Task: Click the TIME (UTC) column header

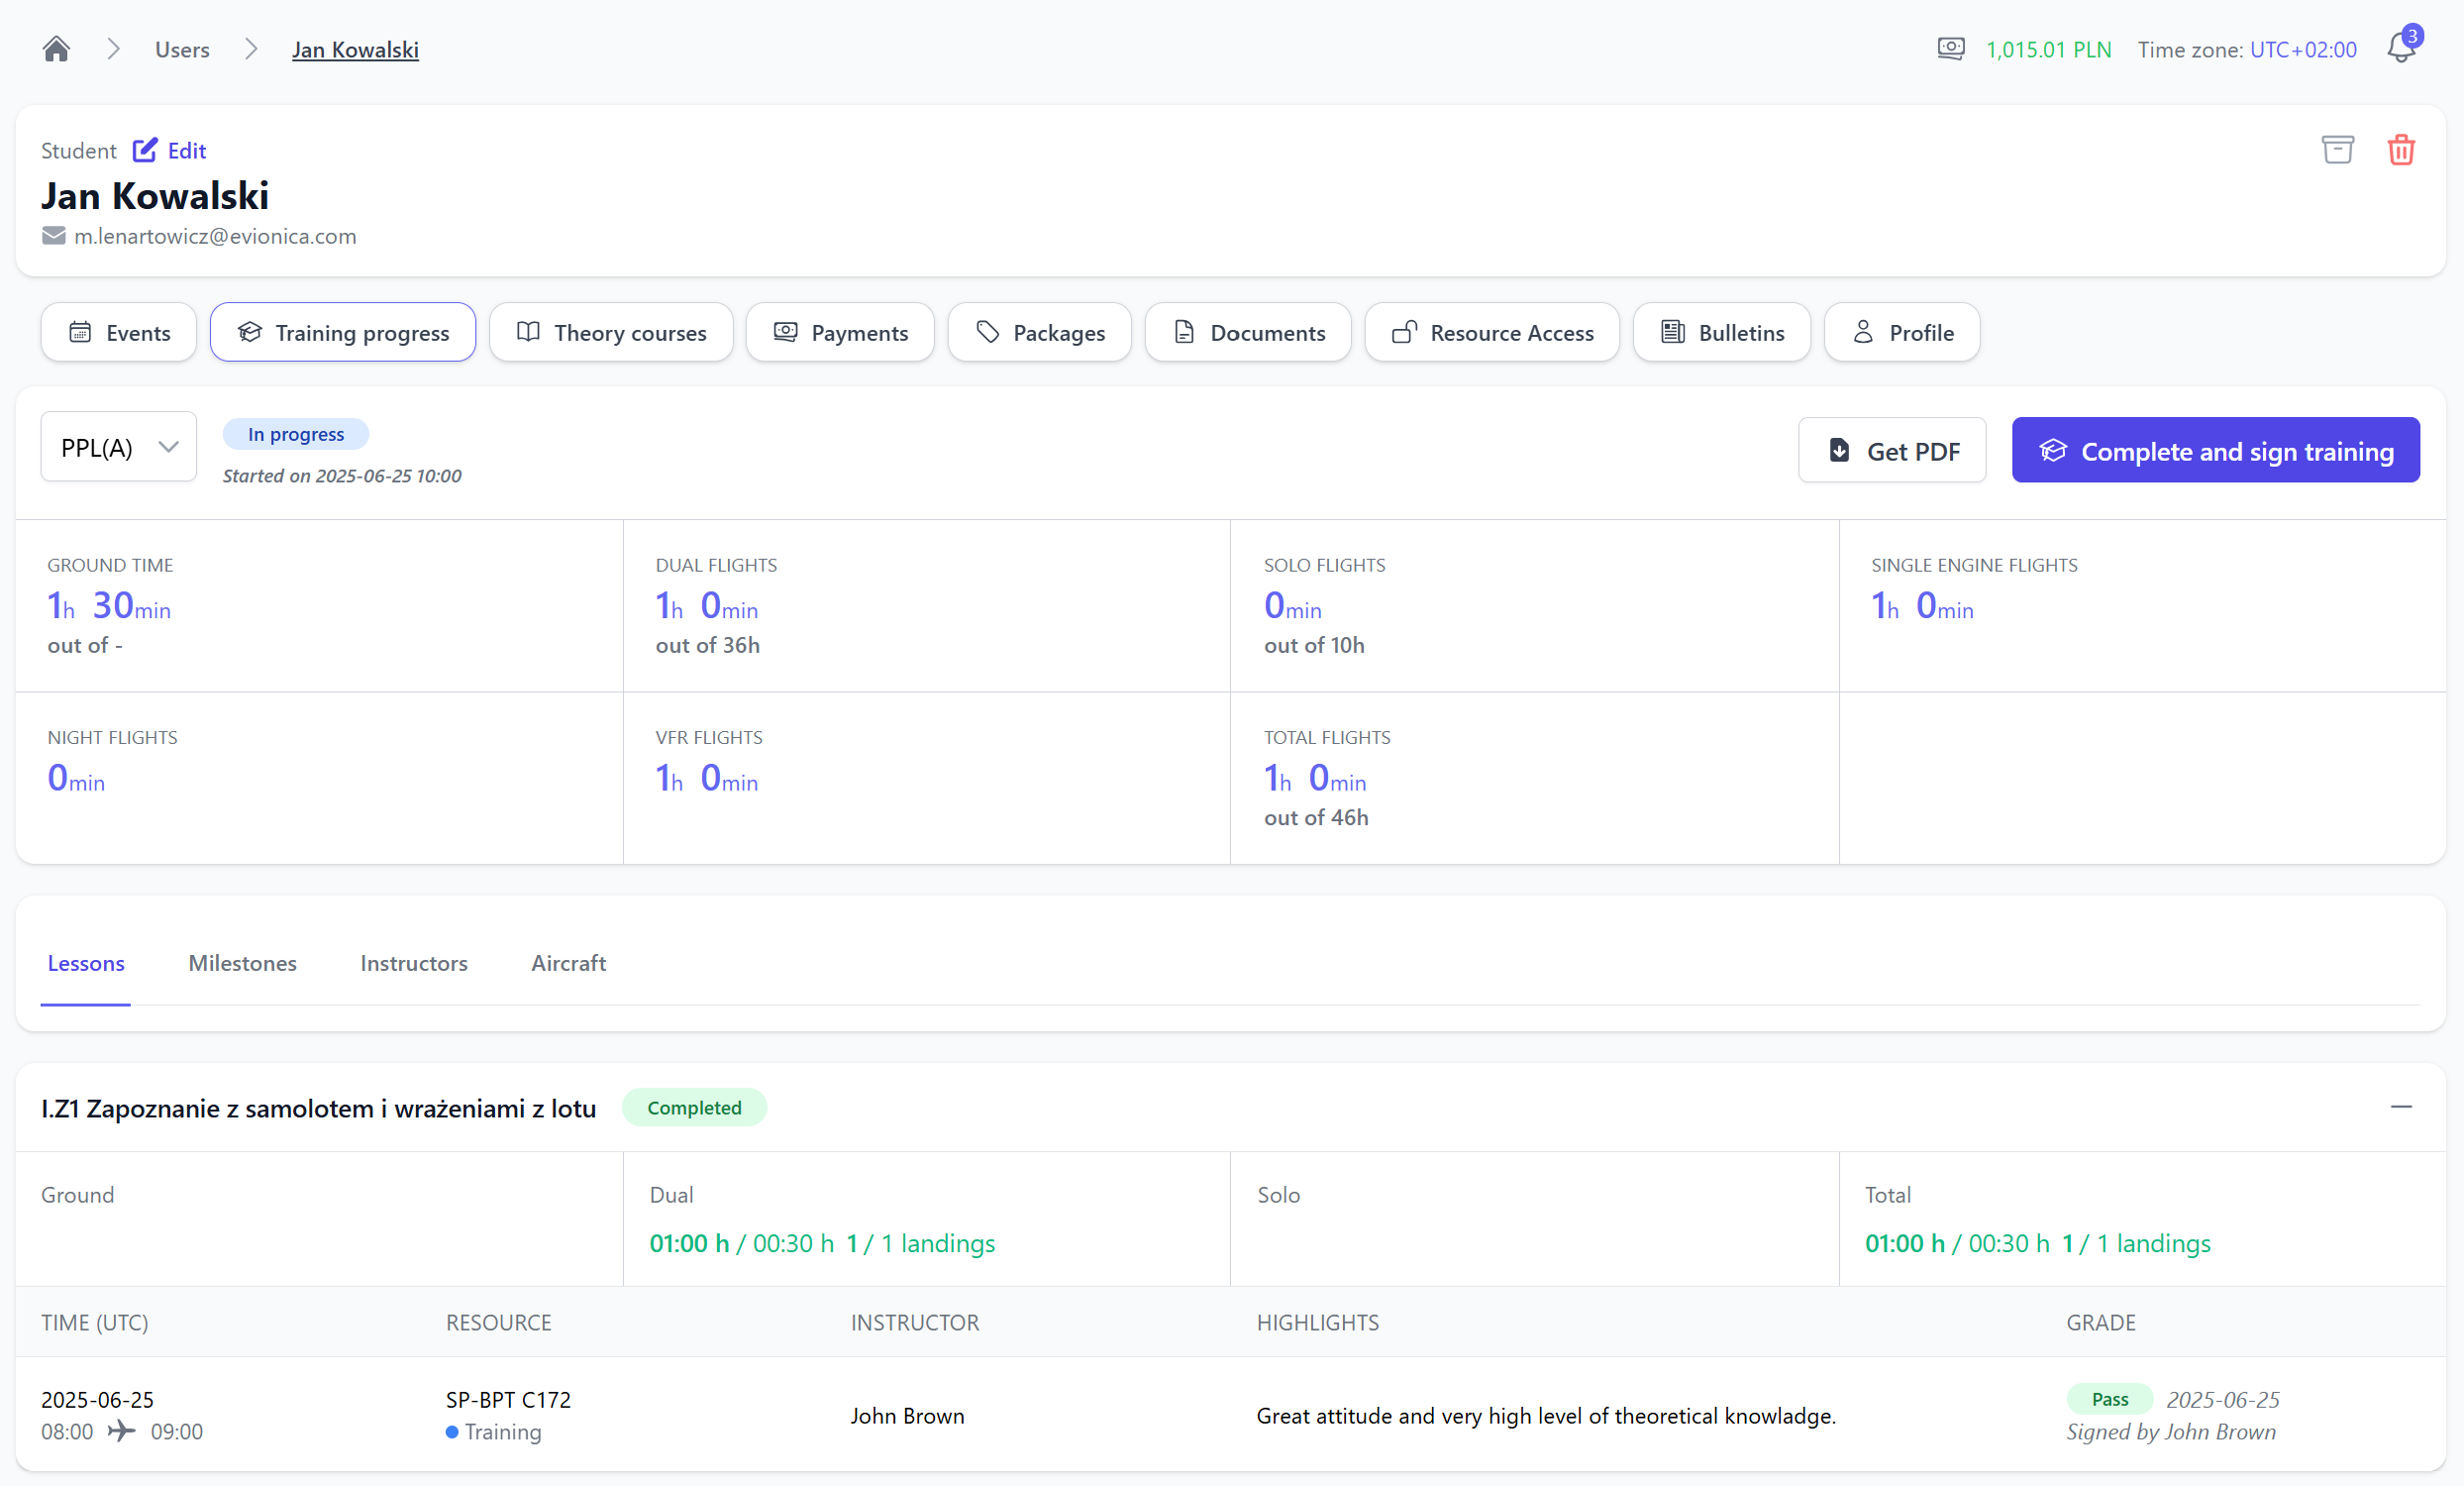Action: click(x=95, y=1322)
